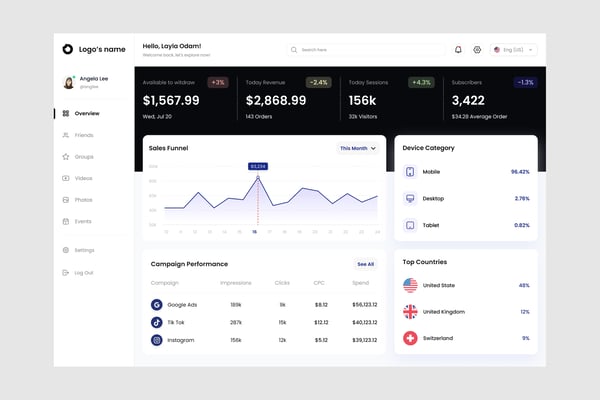Click the Friends people icon
Viewport: 600px width, 400px height.
pos(66,135)
